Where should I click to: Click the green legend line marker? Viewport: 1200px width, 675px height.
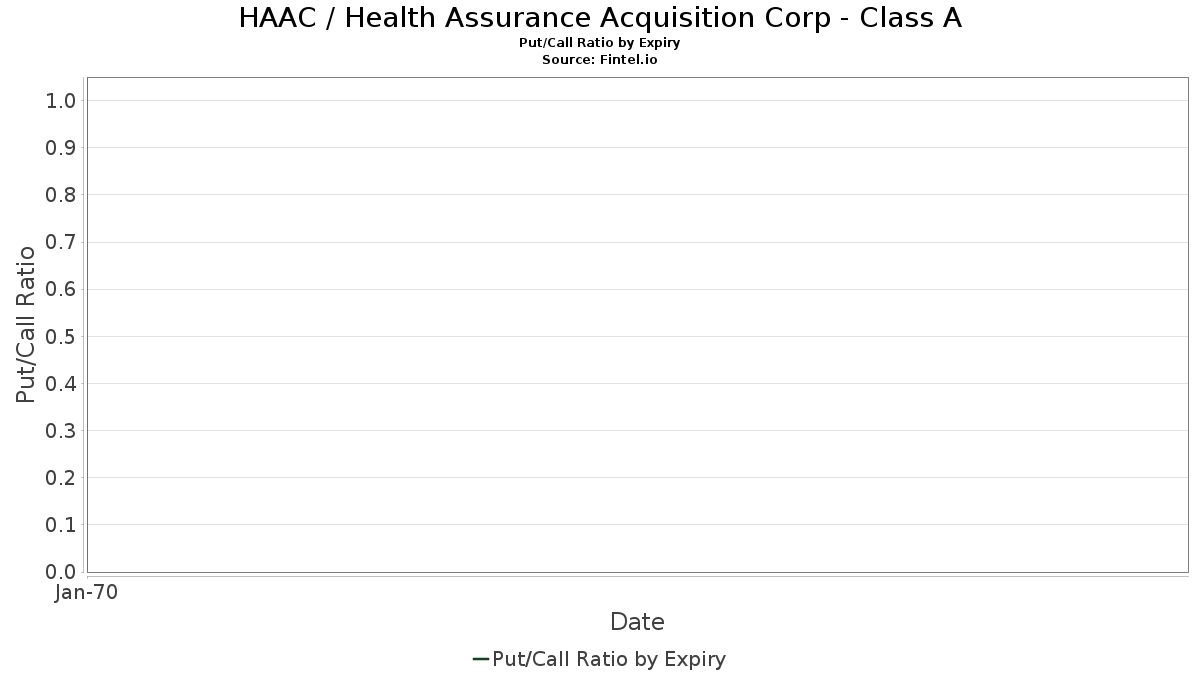coord(480,659)
